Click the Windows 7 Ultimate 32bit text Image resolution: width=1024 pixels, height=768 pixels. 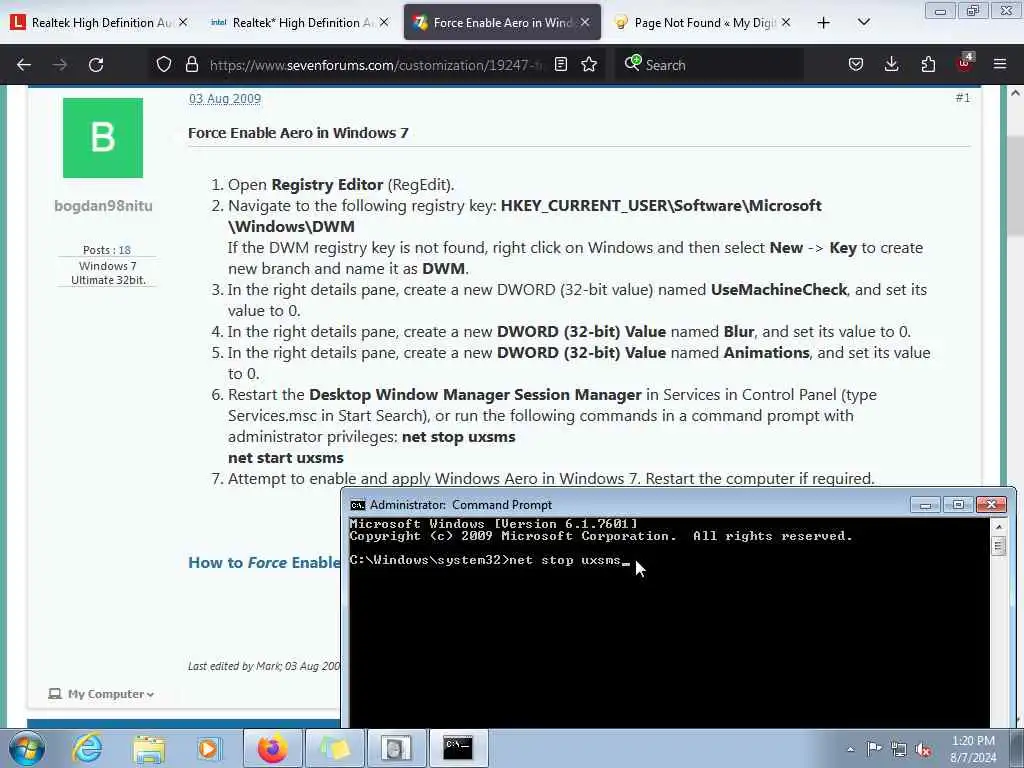(108, 273)
